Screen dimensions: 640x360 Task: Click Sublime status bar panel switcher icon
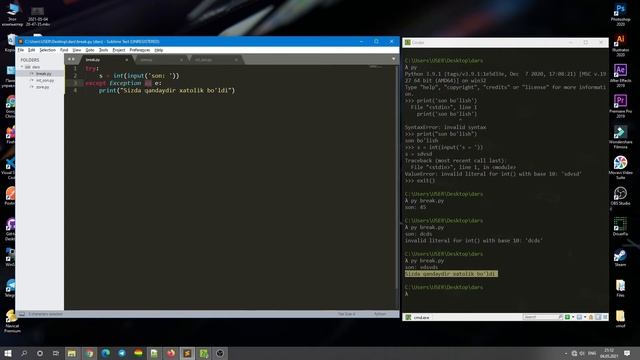click(x=22, y=314)
